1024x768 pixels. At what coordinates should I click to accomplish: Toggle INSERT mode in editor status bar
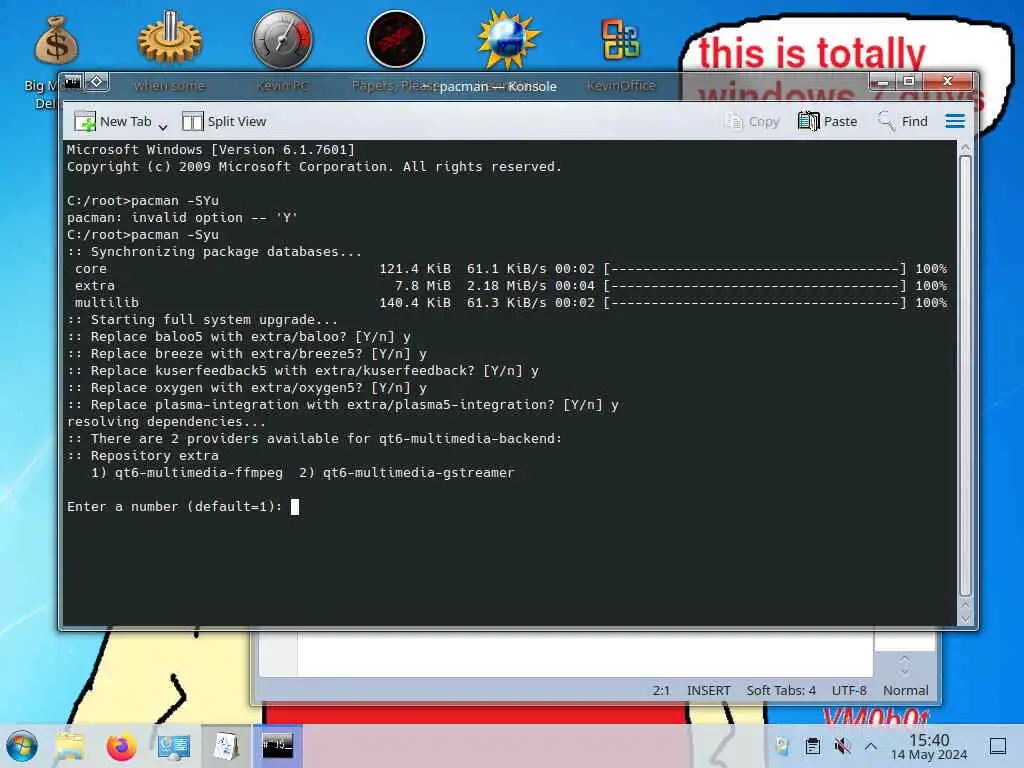click(709, 690)
